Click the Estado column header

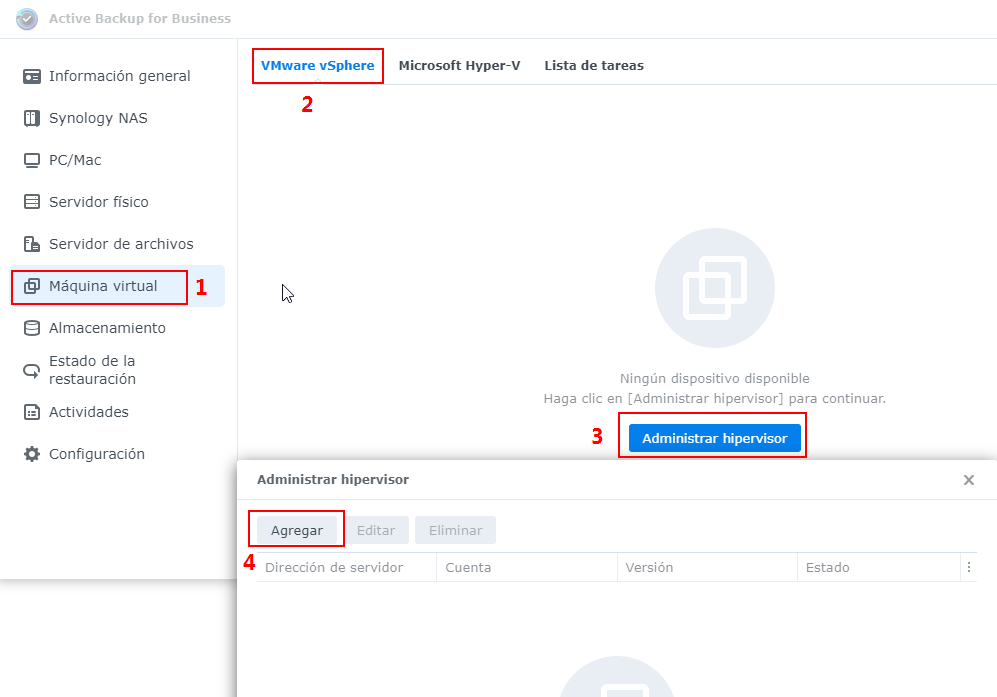827,567
